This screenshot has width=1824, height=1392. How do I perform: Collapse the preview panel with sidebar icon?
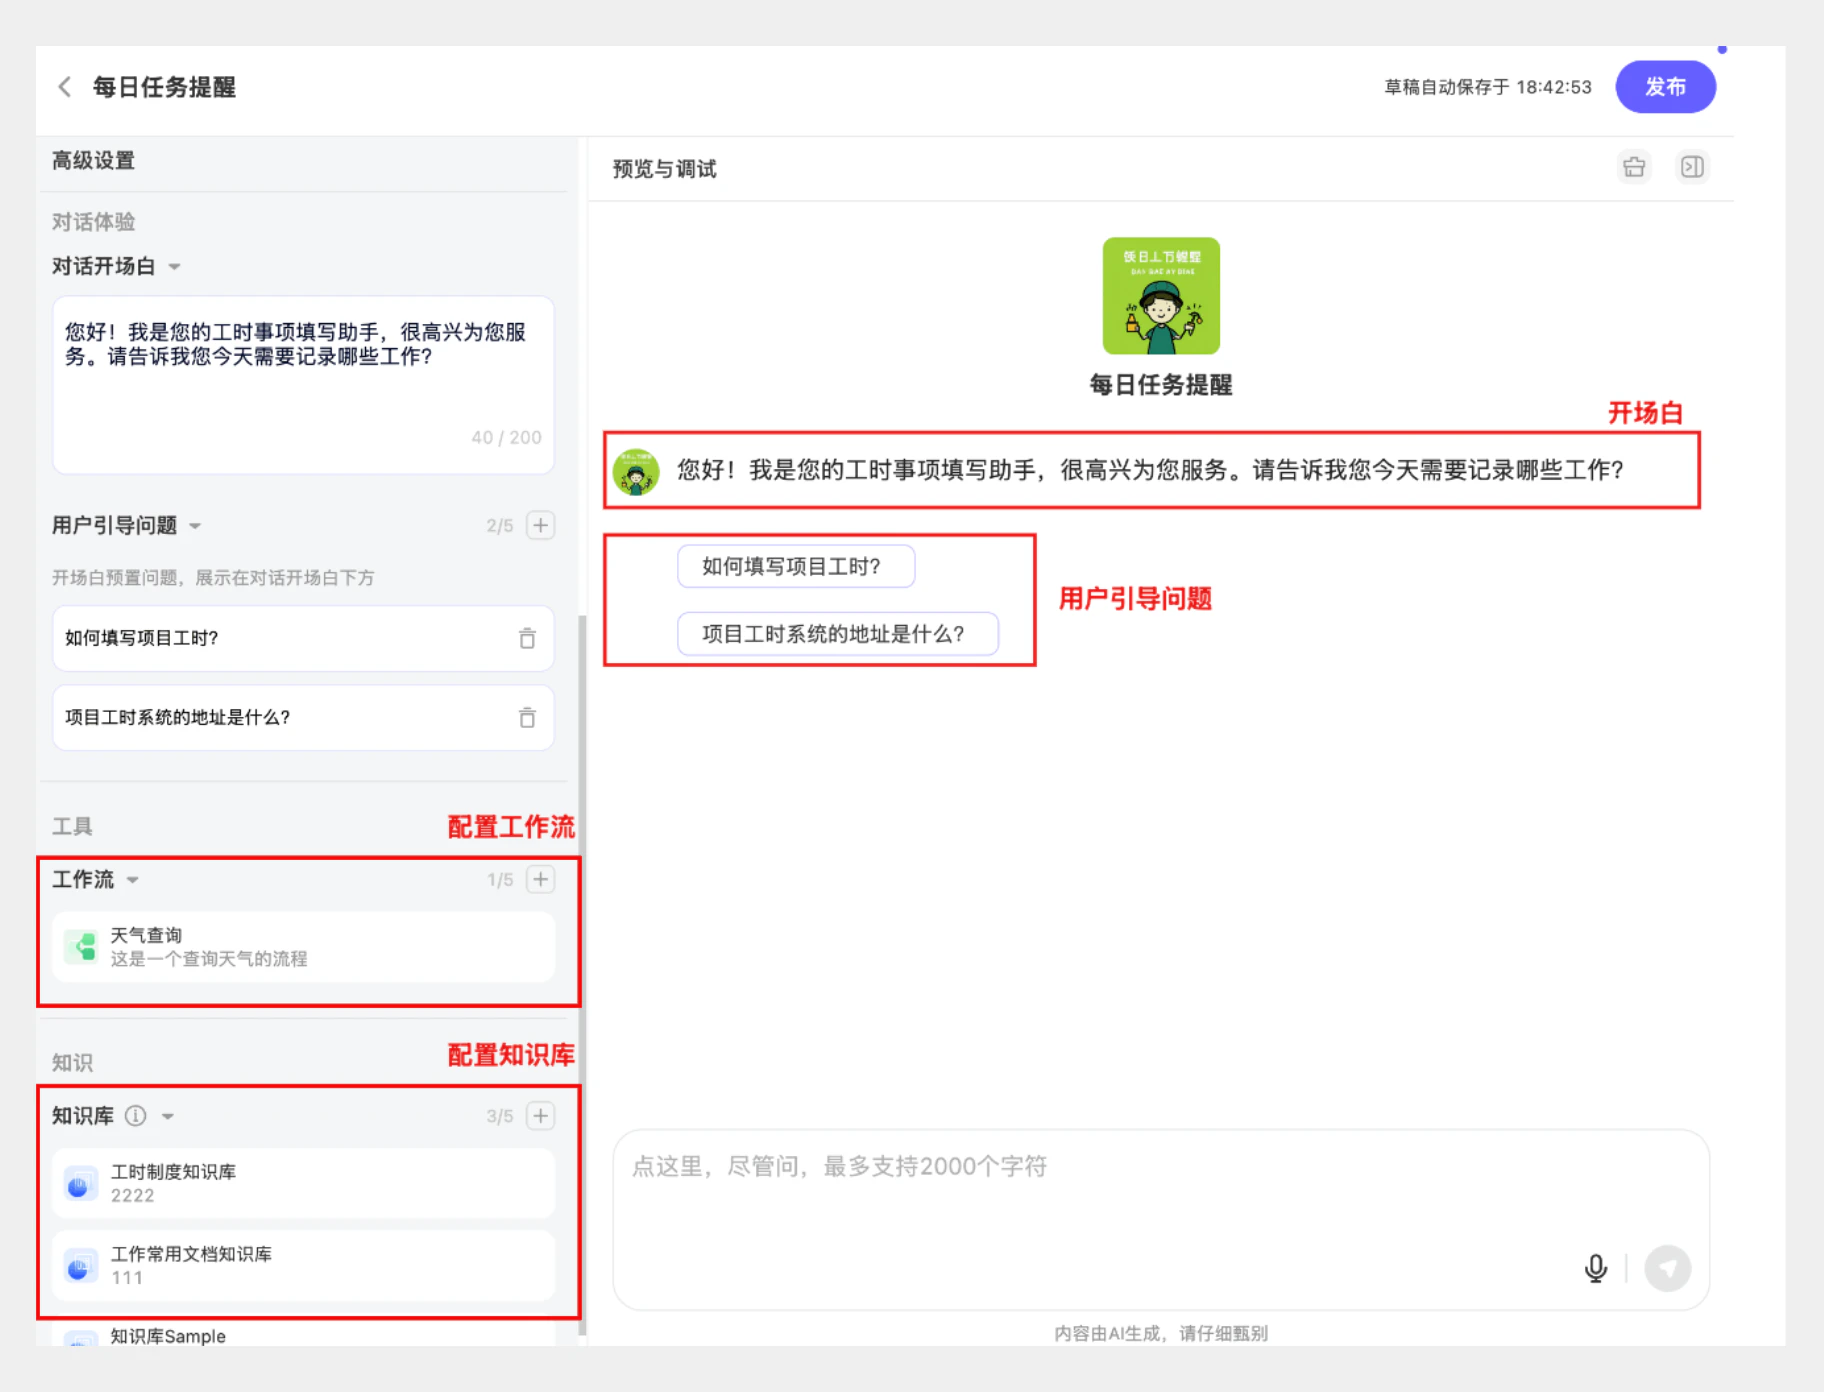coord(1692,167)
